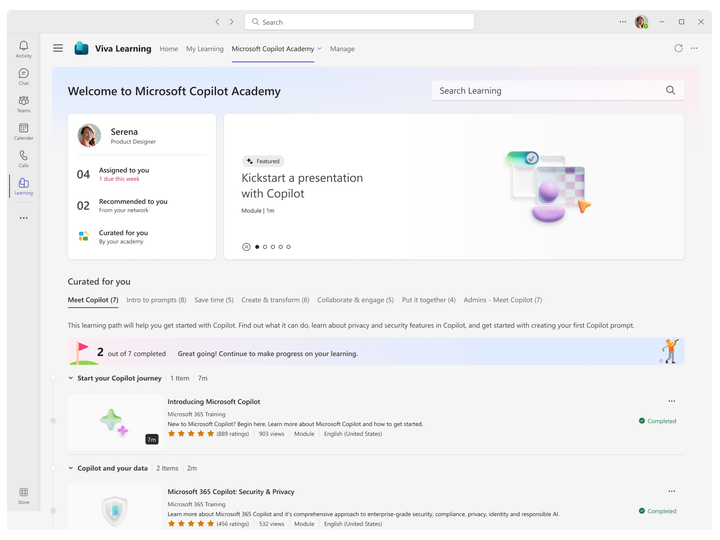
Task: Go to Teams in the sidebar
Action: [23, 104]
